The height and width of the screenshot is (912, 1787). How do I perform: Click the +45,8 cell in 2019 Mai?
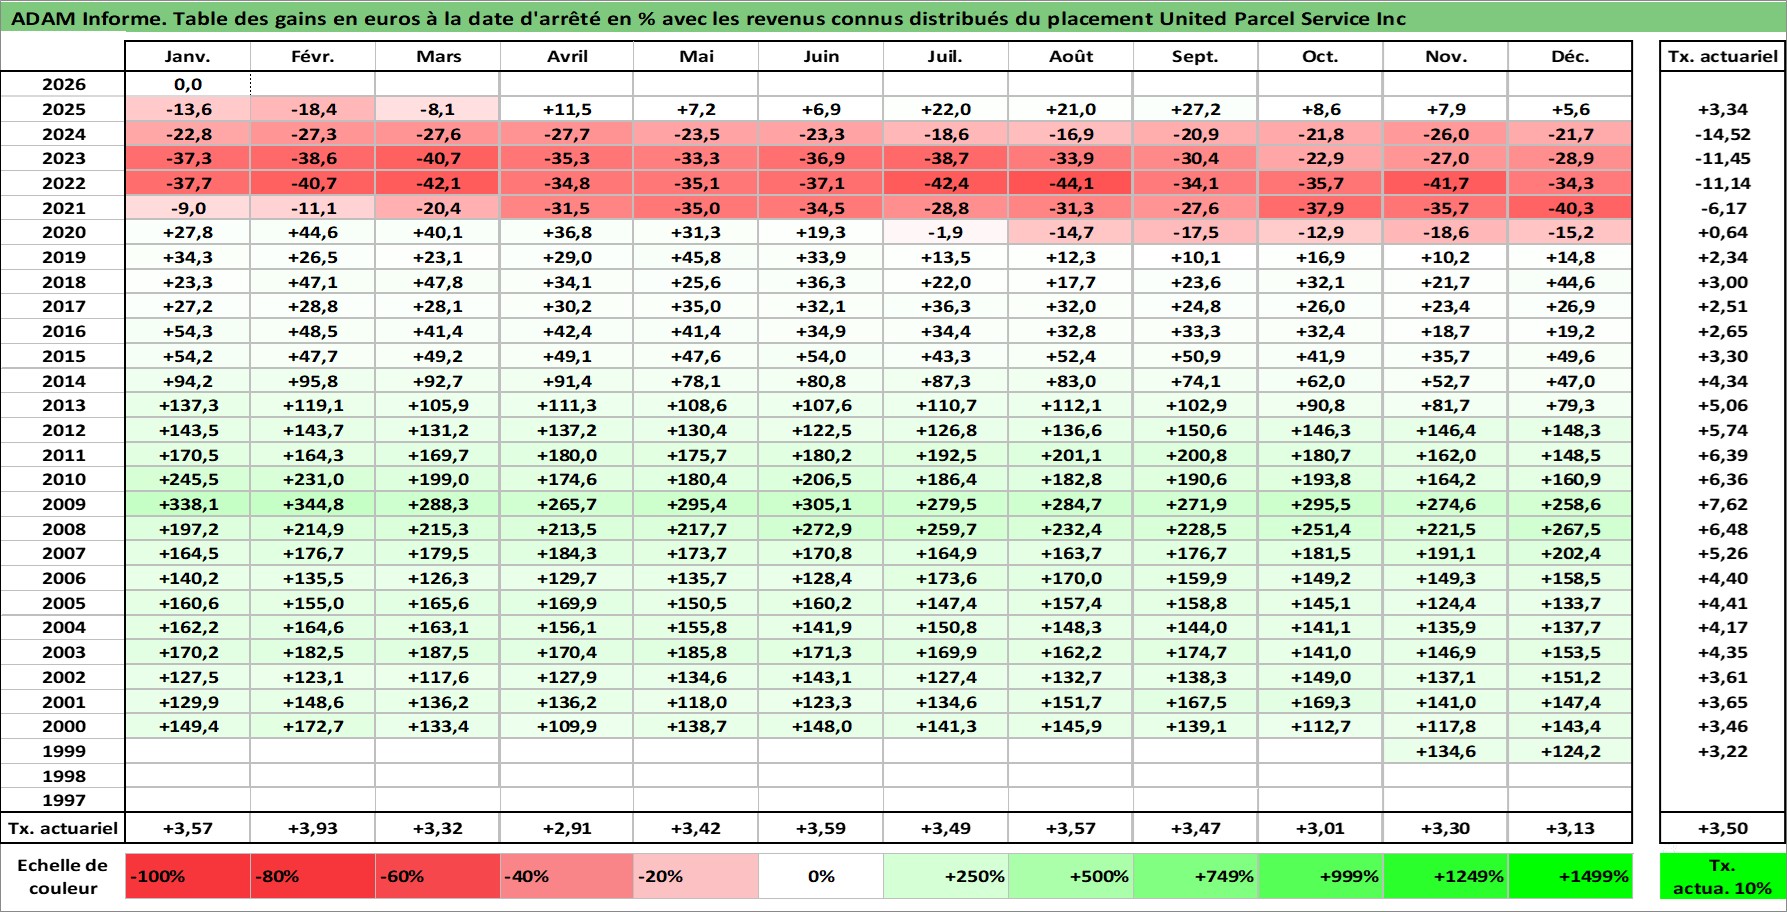tap(696, 257)
